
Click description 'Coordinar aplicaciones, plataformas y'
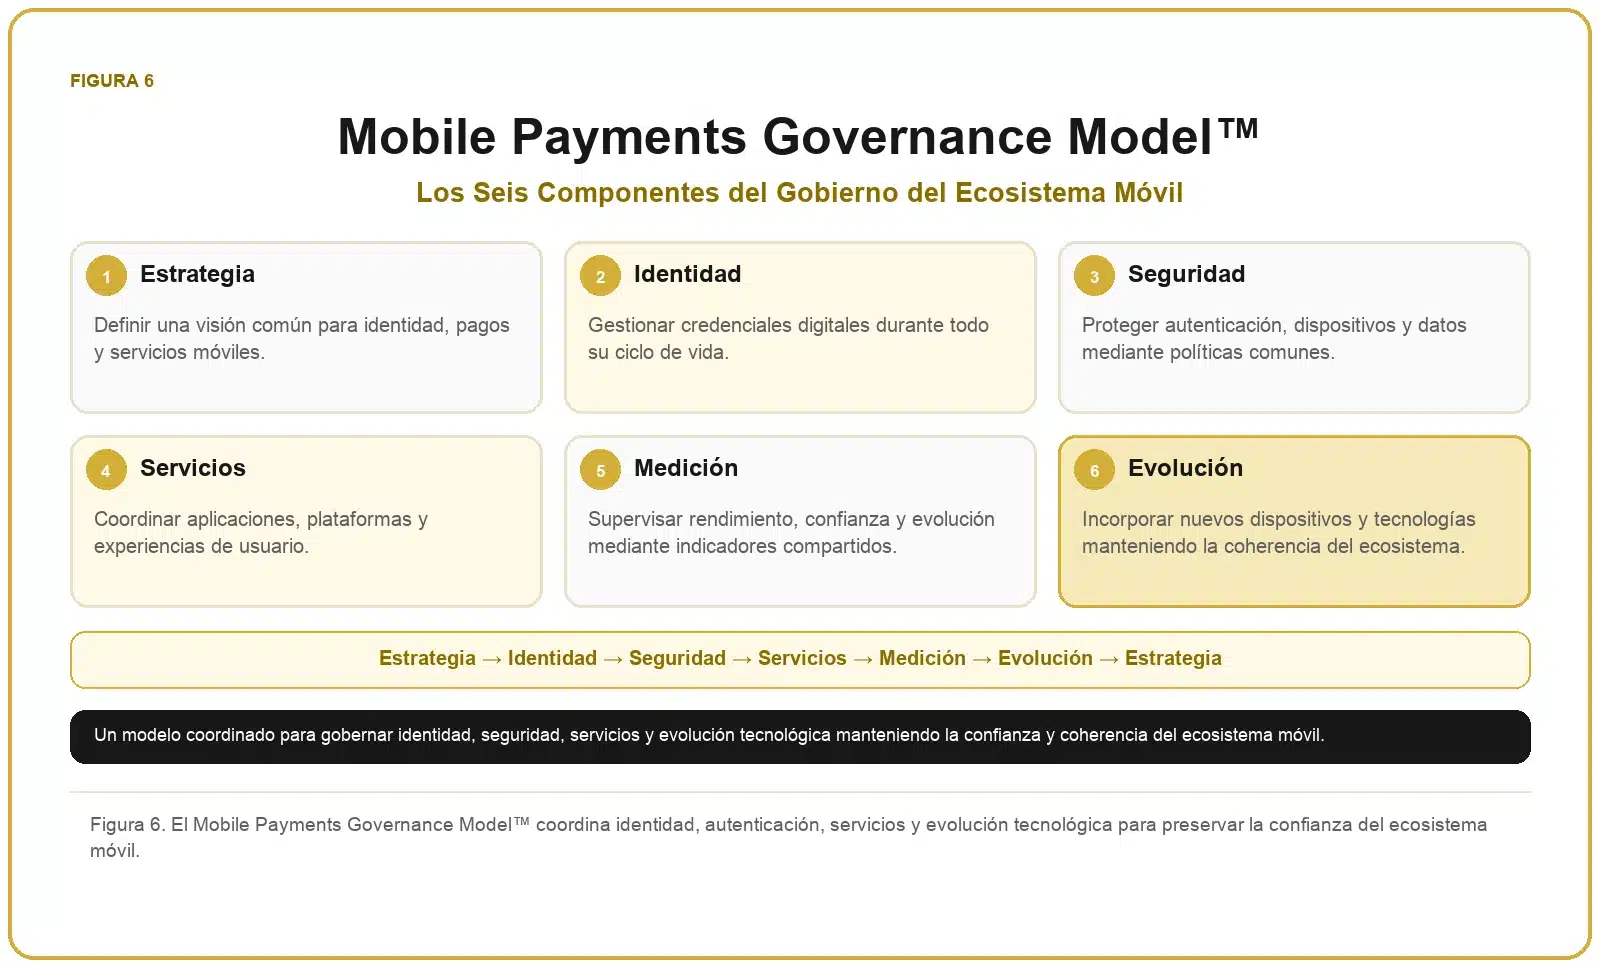(260, 532)
